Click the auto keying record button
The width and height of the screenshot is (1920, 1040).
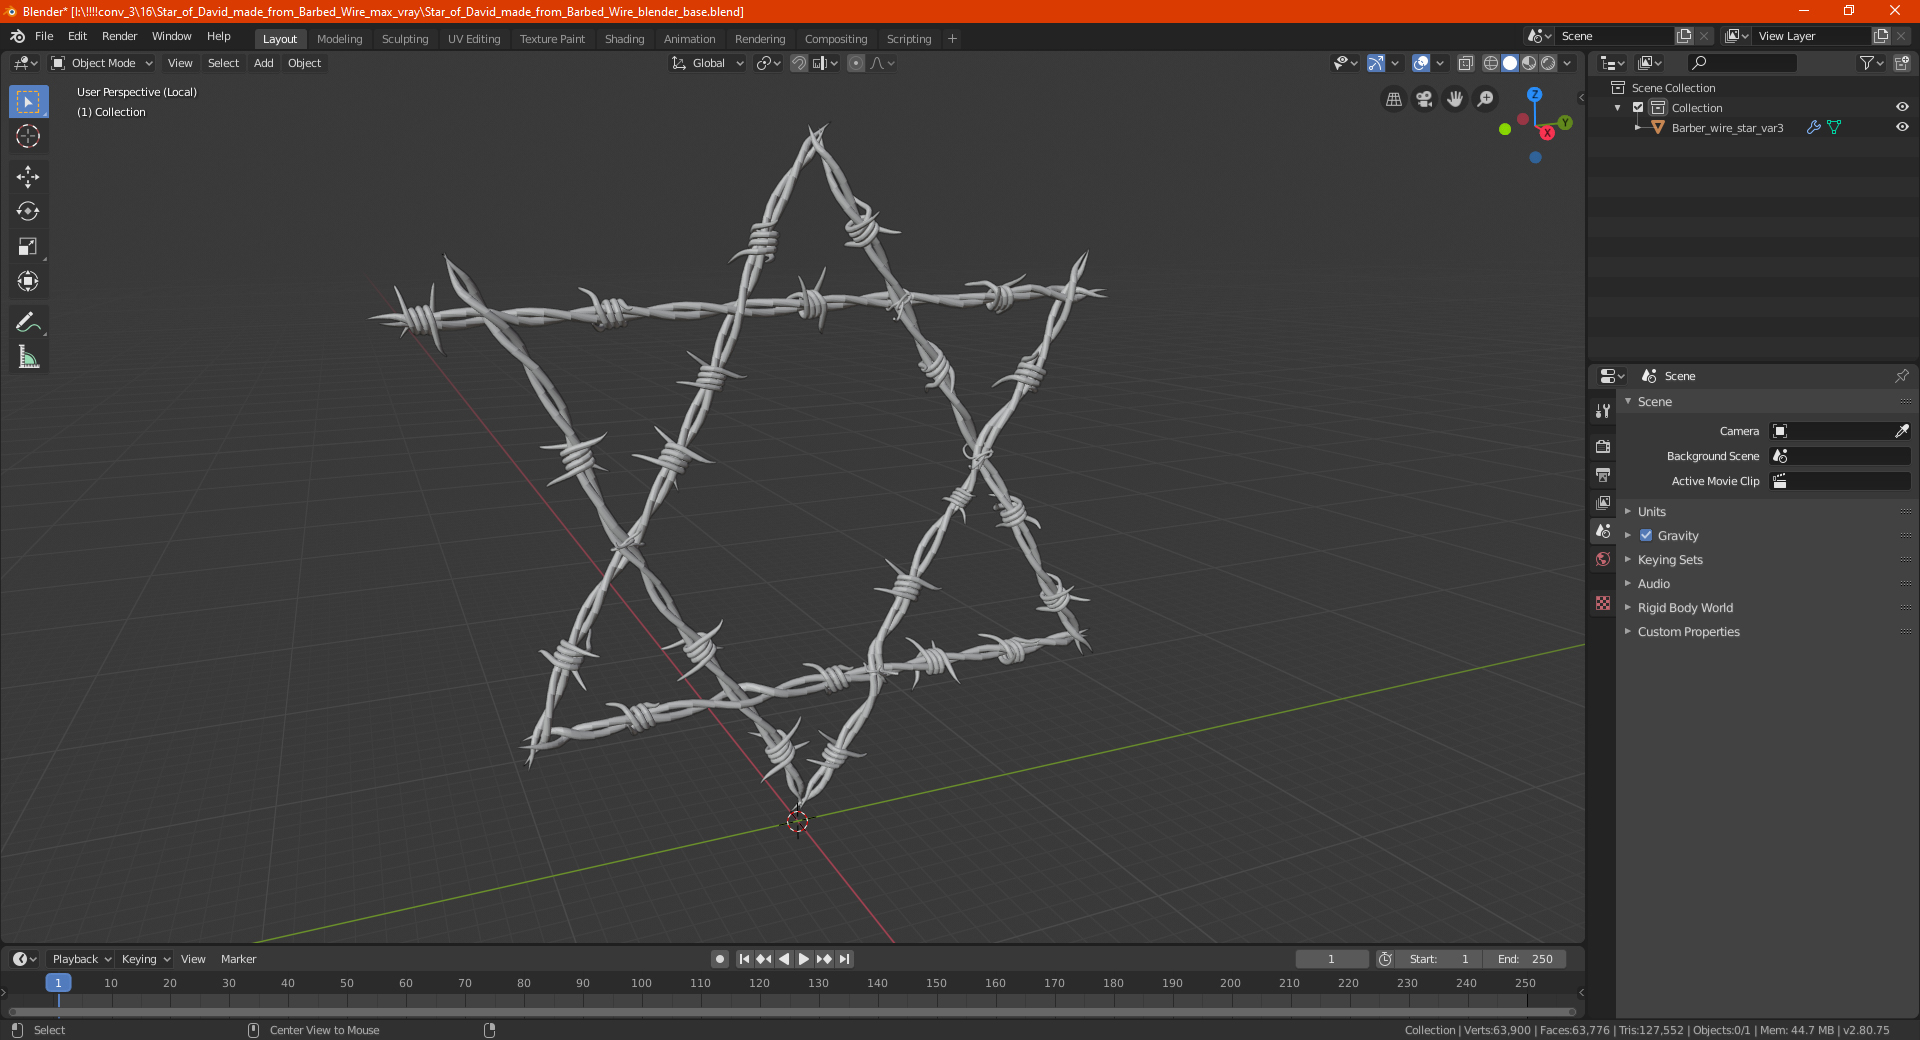coord(719,959)
